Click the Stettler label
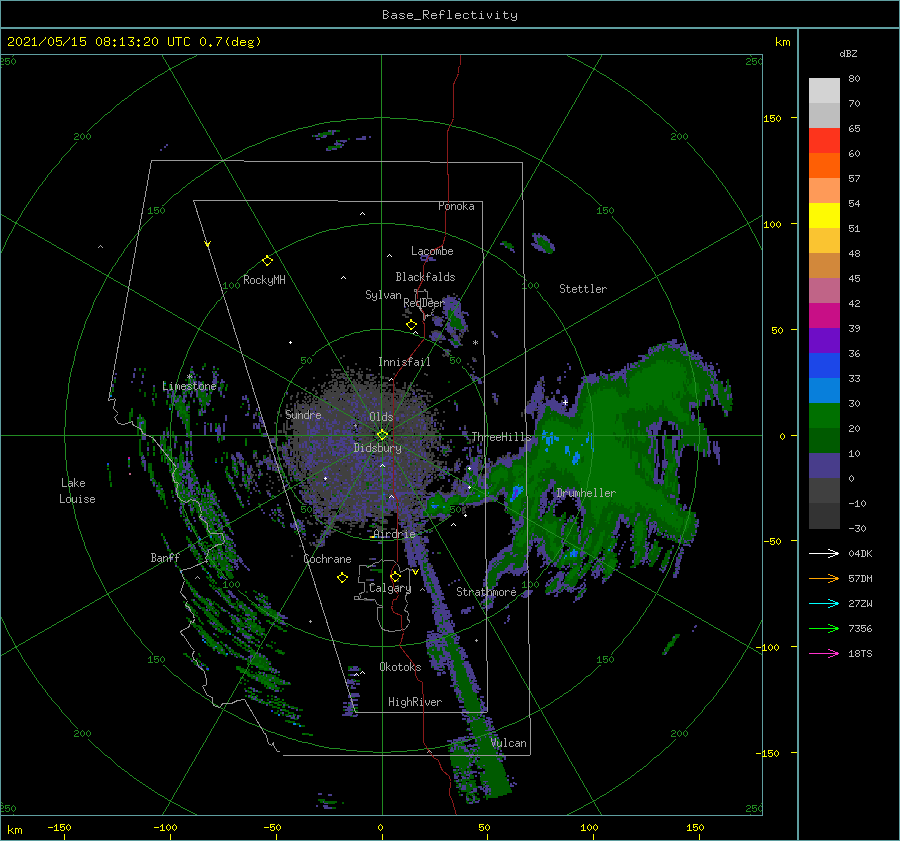900x841 pixels. [583, 289]
